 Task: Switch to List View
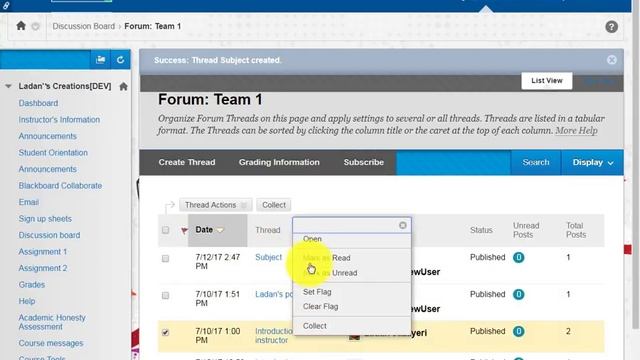click(547, 81)
